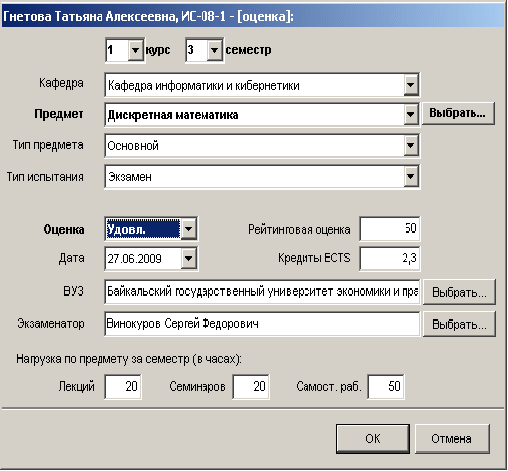Expand the Оценка dropdown arrow
The height and width of the screenshot is (471, 508).
[x=189, y=229]
